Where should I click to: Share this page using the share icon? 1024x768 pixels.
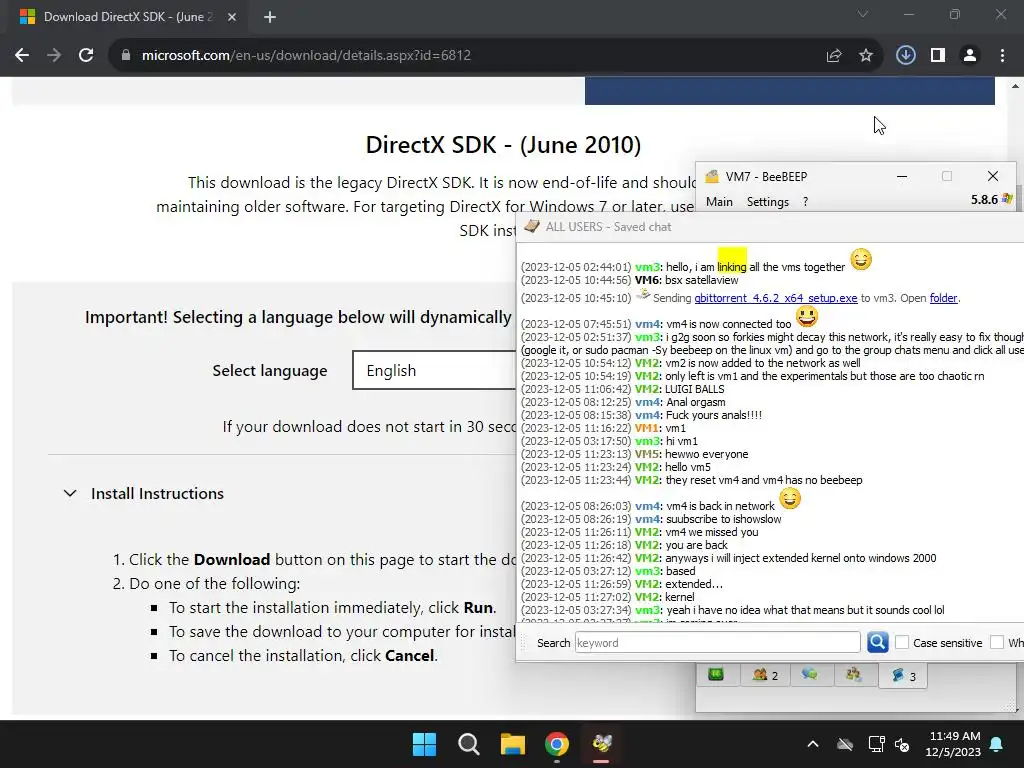click(834, 56)
